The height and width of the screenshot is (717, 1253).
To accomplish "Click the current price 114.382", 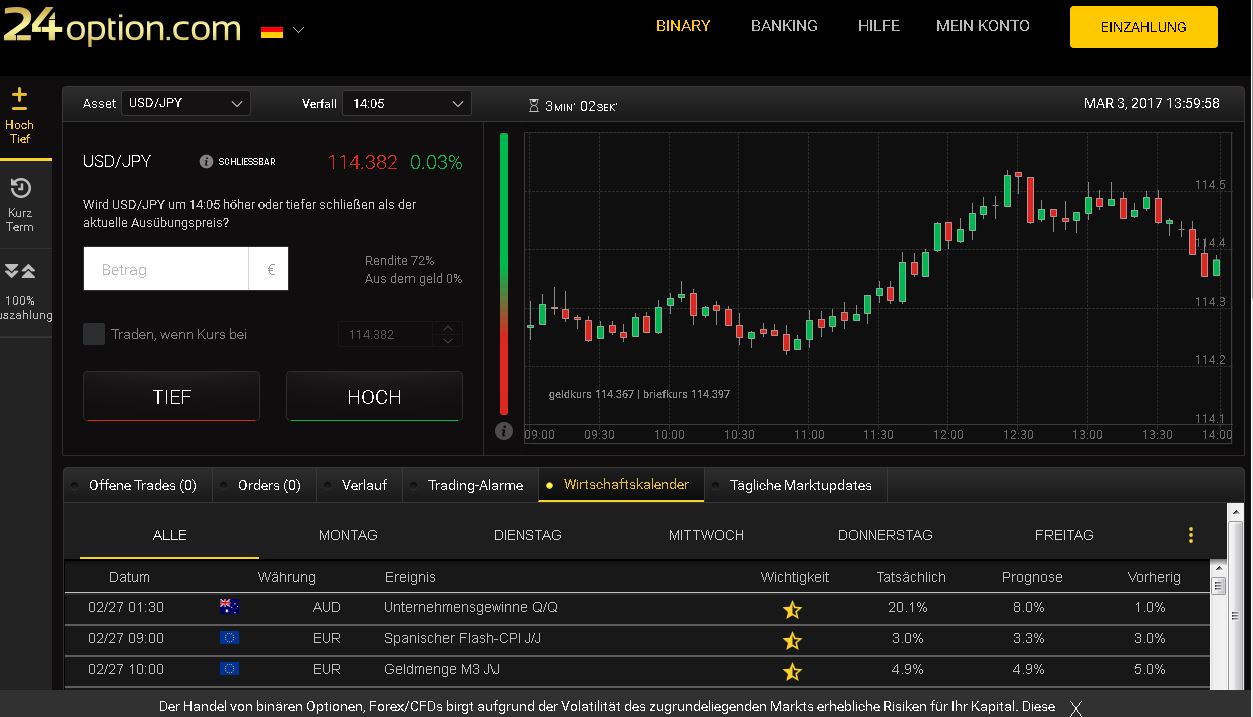I will coord(363,162).
